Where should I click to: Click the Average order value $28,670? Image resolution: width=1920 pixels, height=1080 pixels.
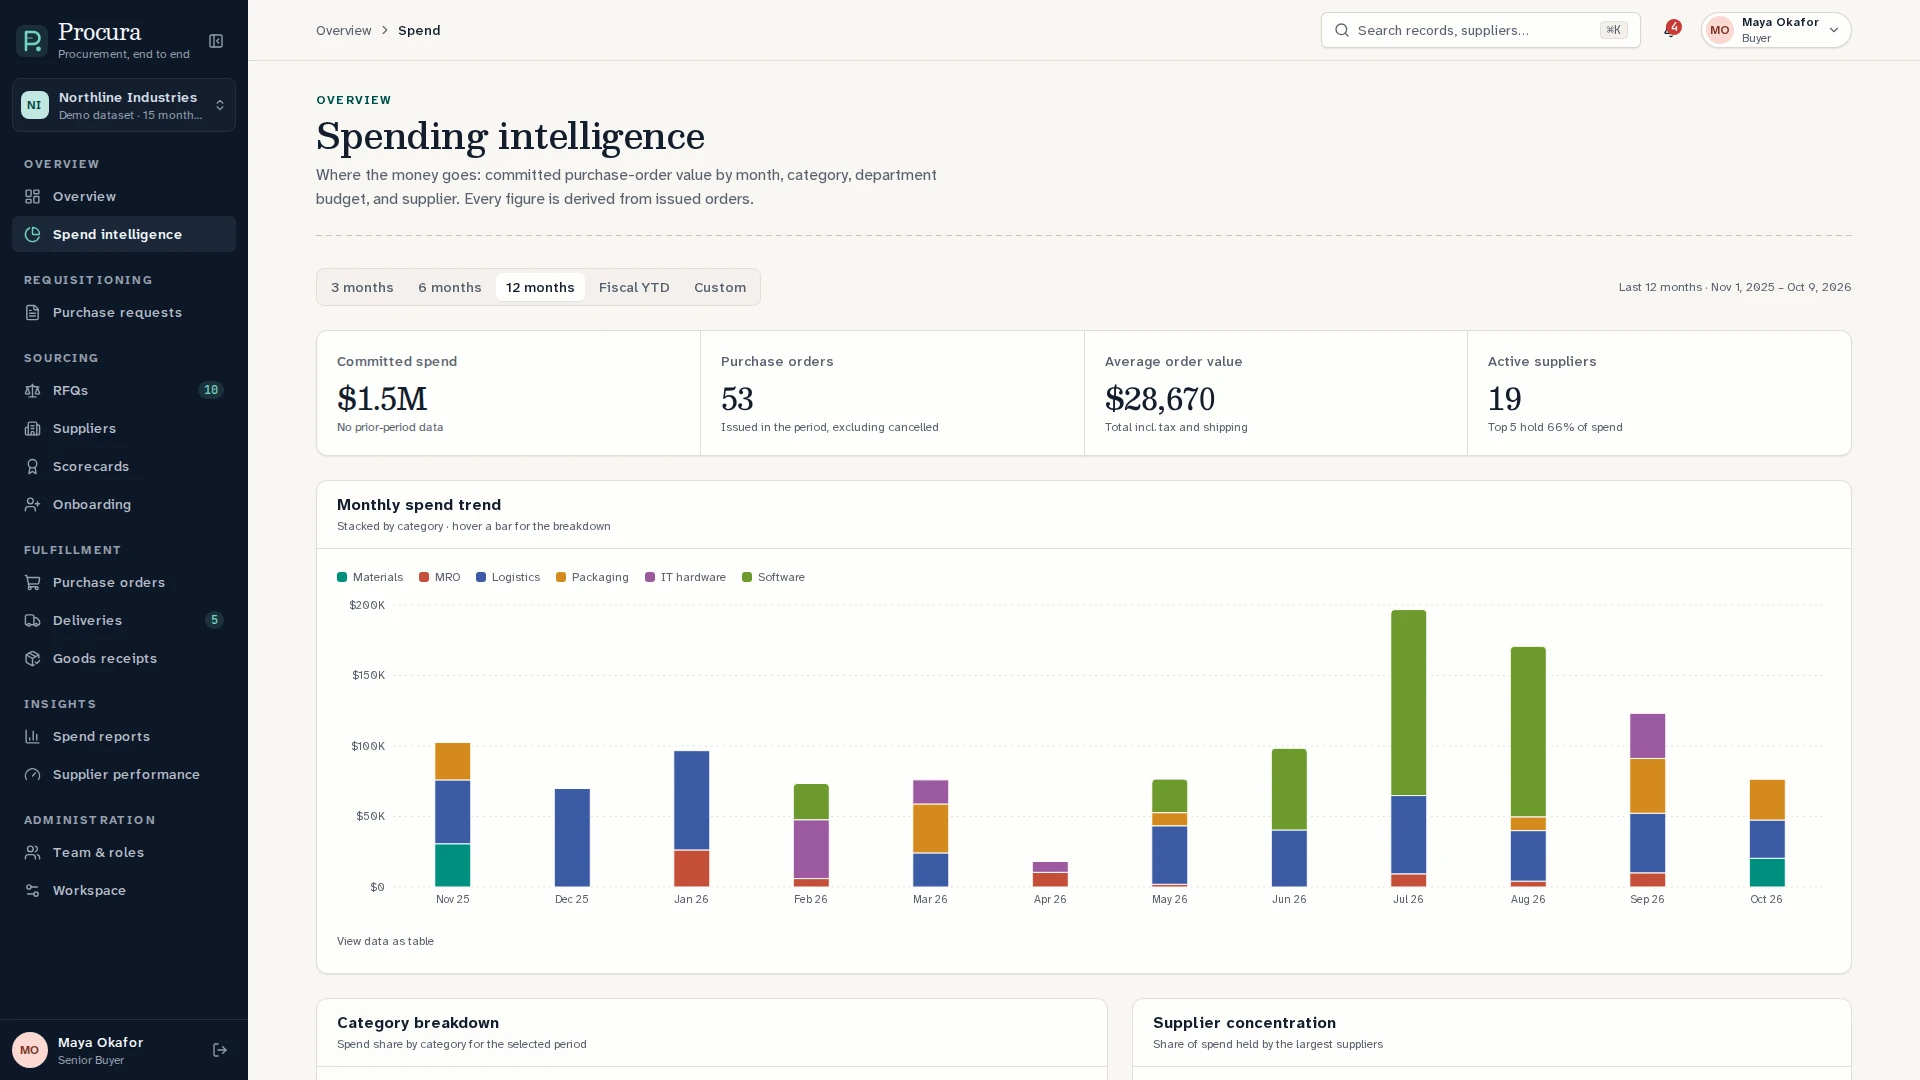(1160, 399)
